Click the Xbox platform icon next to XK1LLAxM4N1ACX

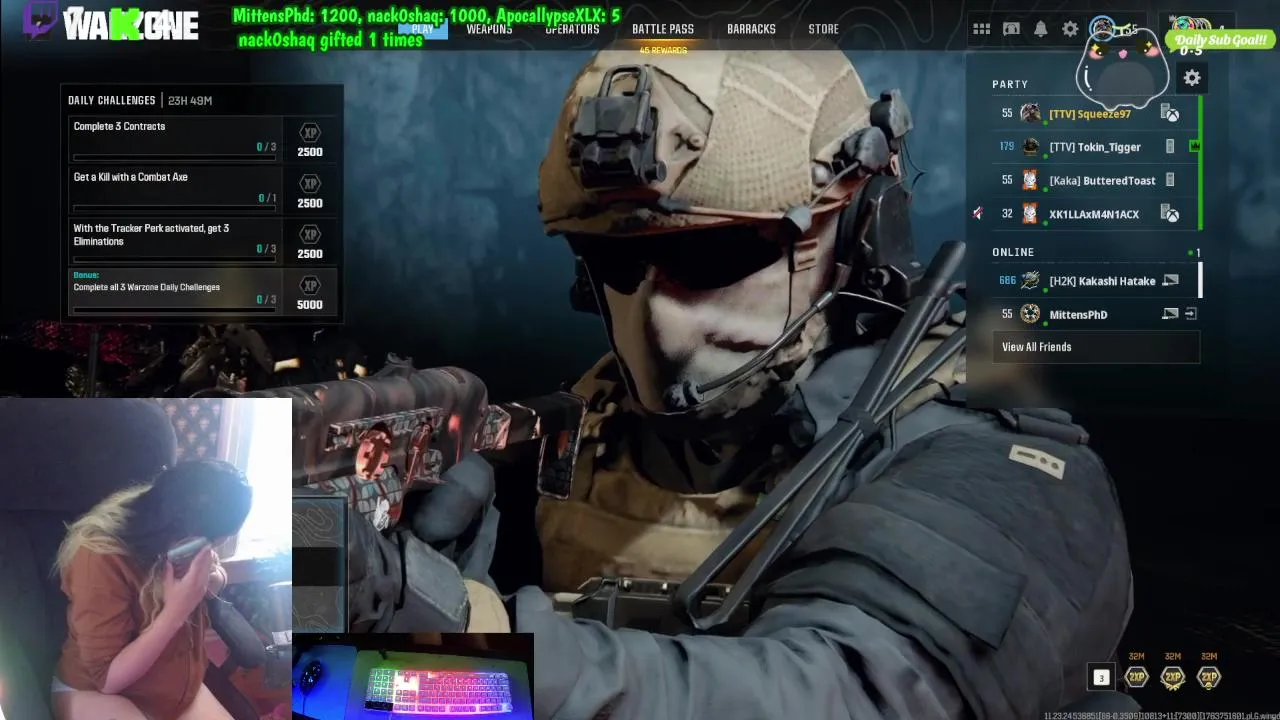point(1170,214)
